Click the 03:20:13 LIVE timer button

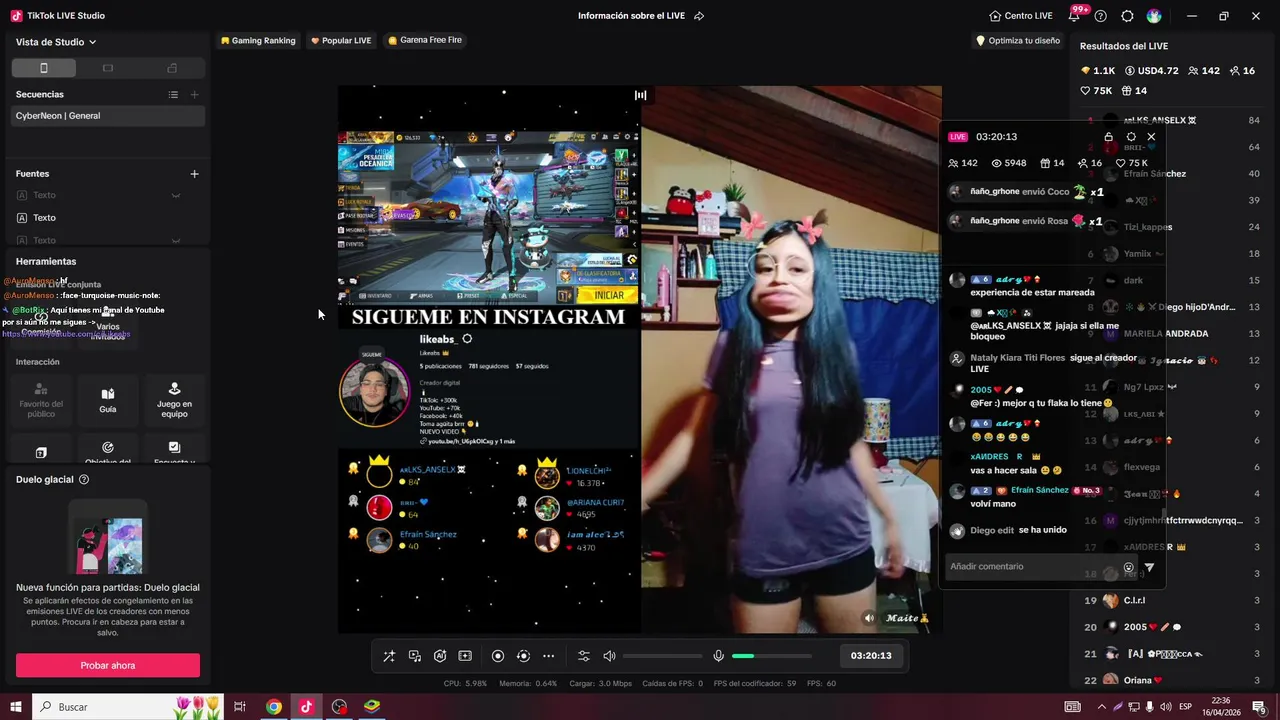(871, 656)
